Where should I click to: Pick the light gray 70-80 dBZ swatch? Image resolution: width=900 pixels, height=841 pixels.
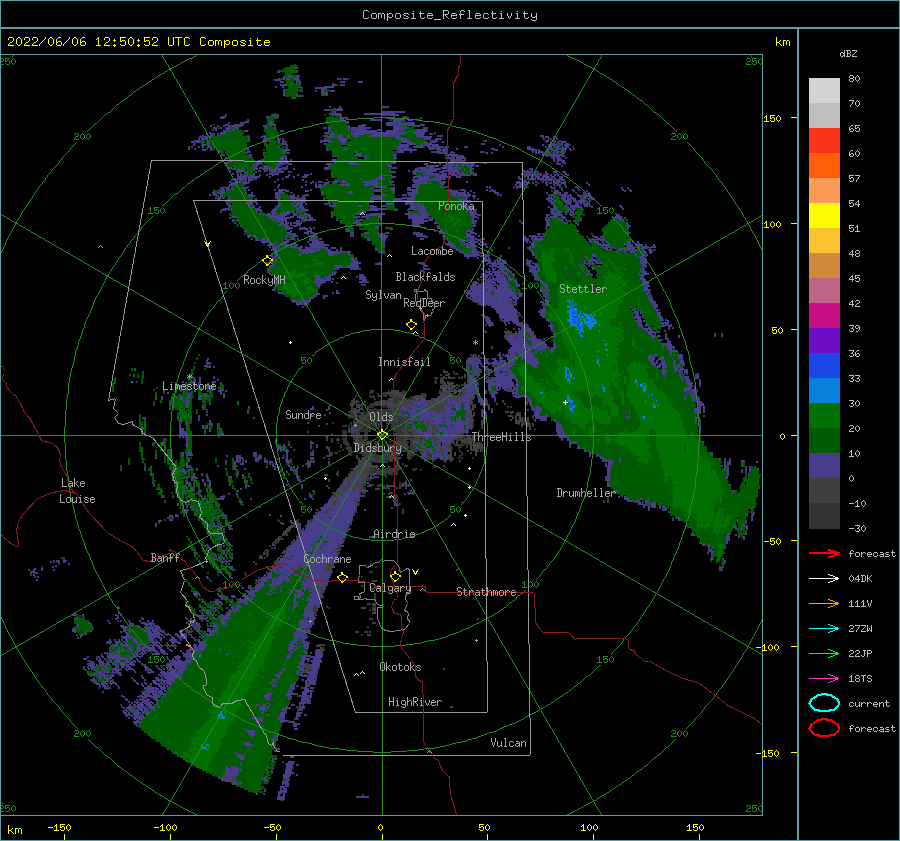pyautogui.click(x=824, y=91)
